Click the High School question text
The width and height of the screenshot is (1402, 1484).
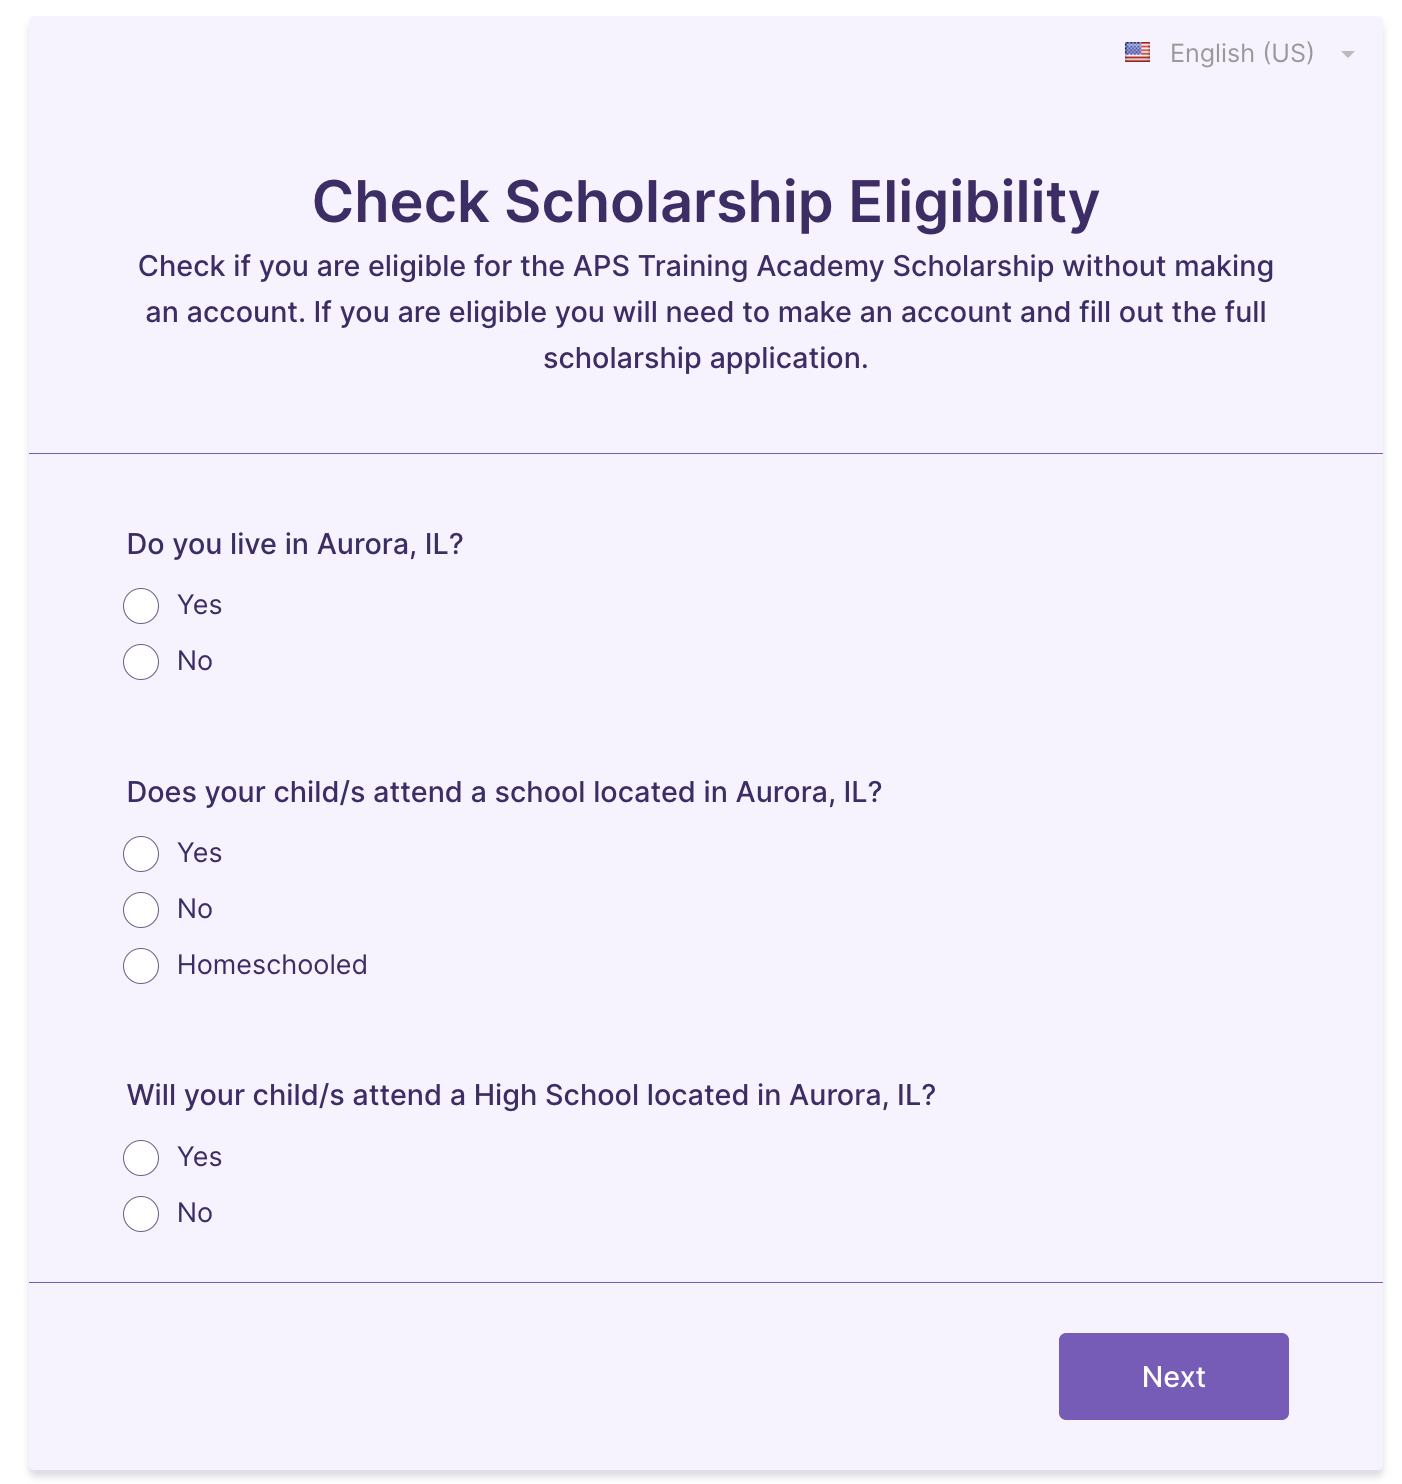click(x=531, y=1095)
